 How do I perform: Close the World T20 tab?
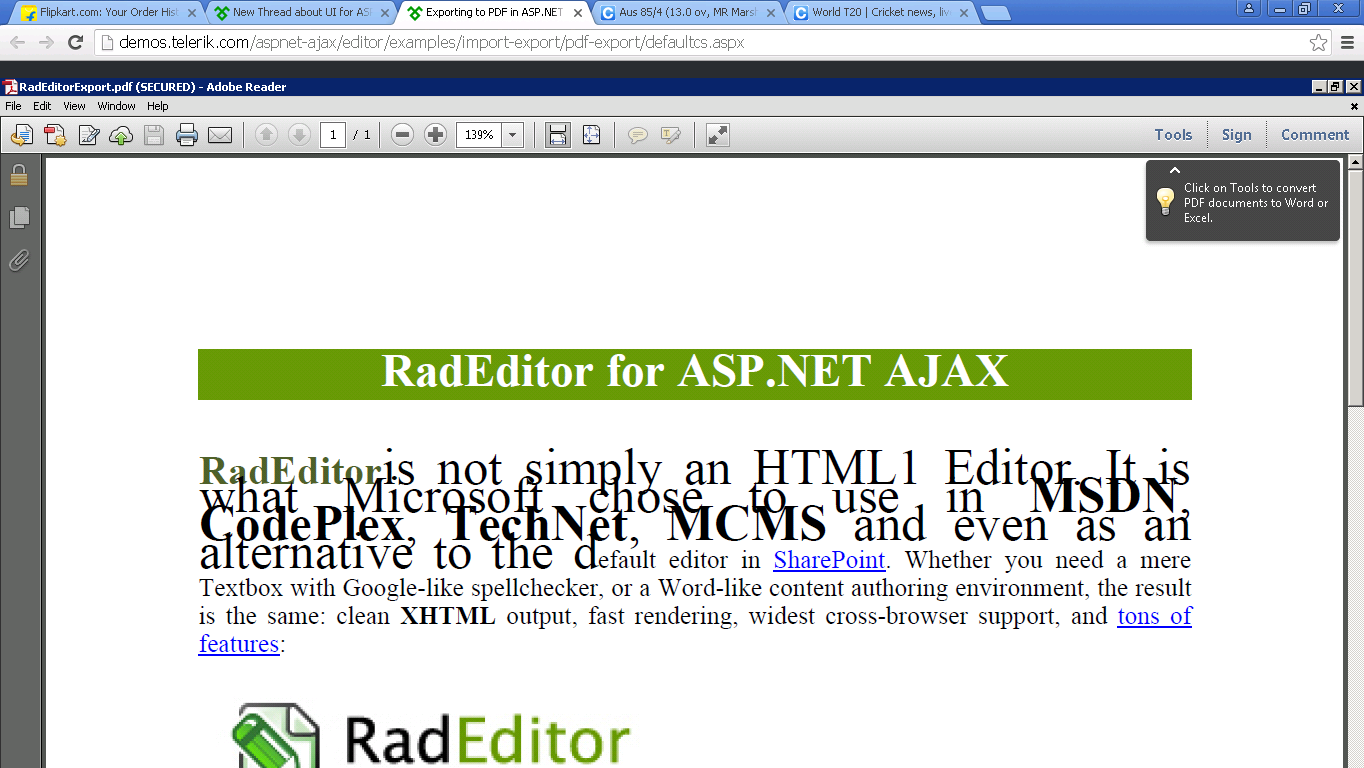pyautogui.click(x=965, y=13)
